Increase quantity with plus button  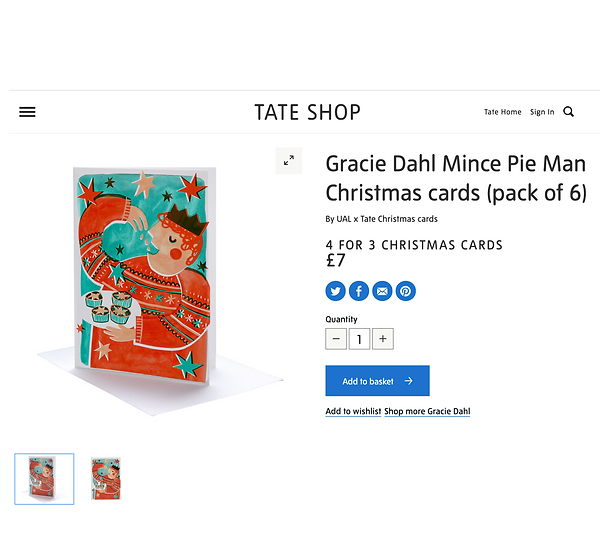coord(383,339)
